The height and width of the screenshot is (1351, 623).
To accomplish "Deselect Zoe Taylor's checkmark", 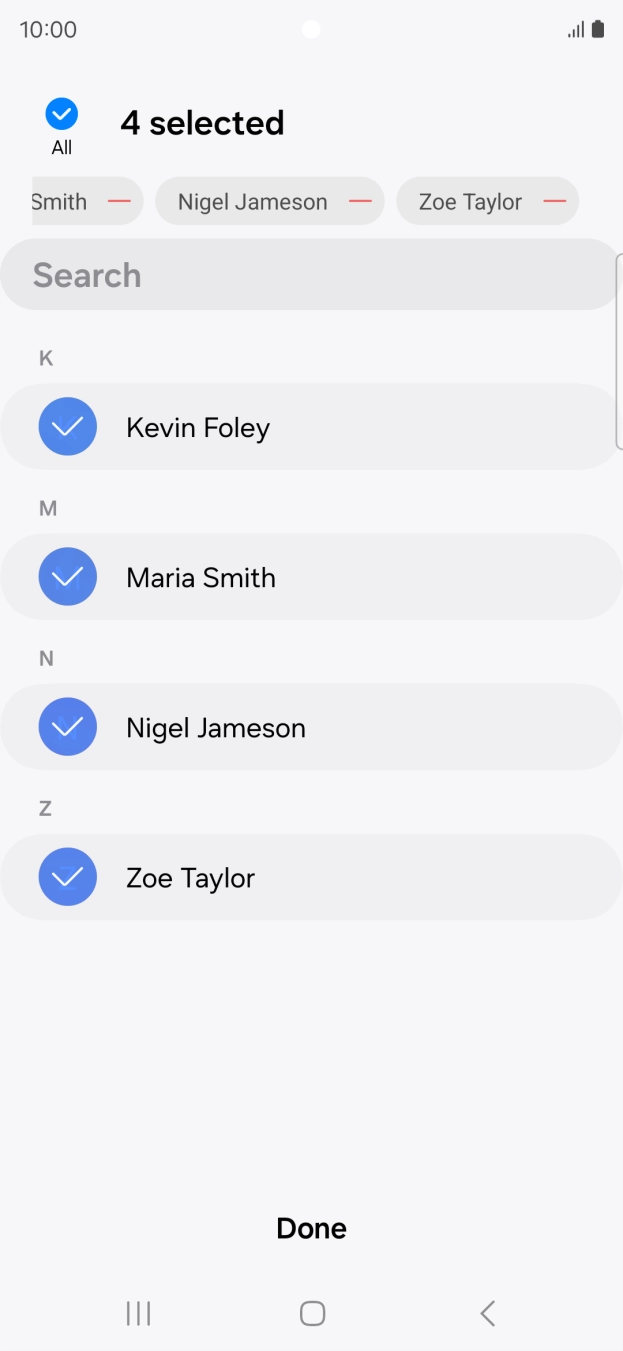I will (68, 877).
